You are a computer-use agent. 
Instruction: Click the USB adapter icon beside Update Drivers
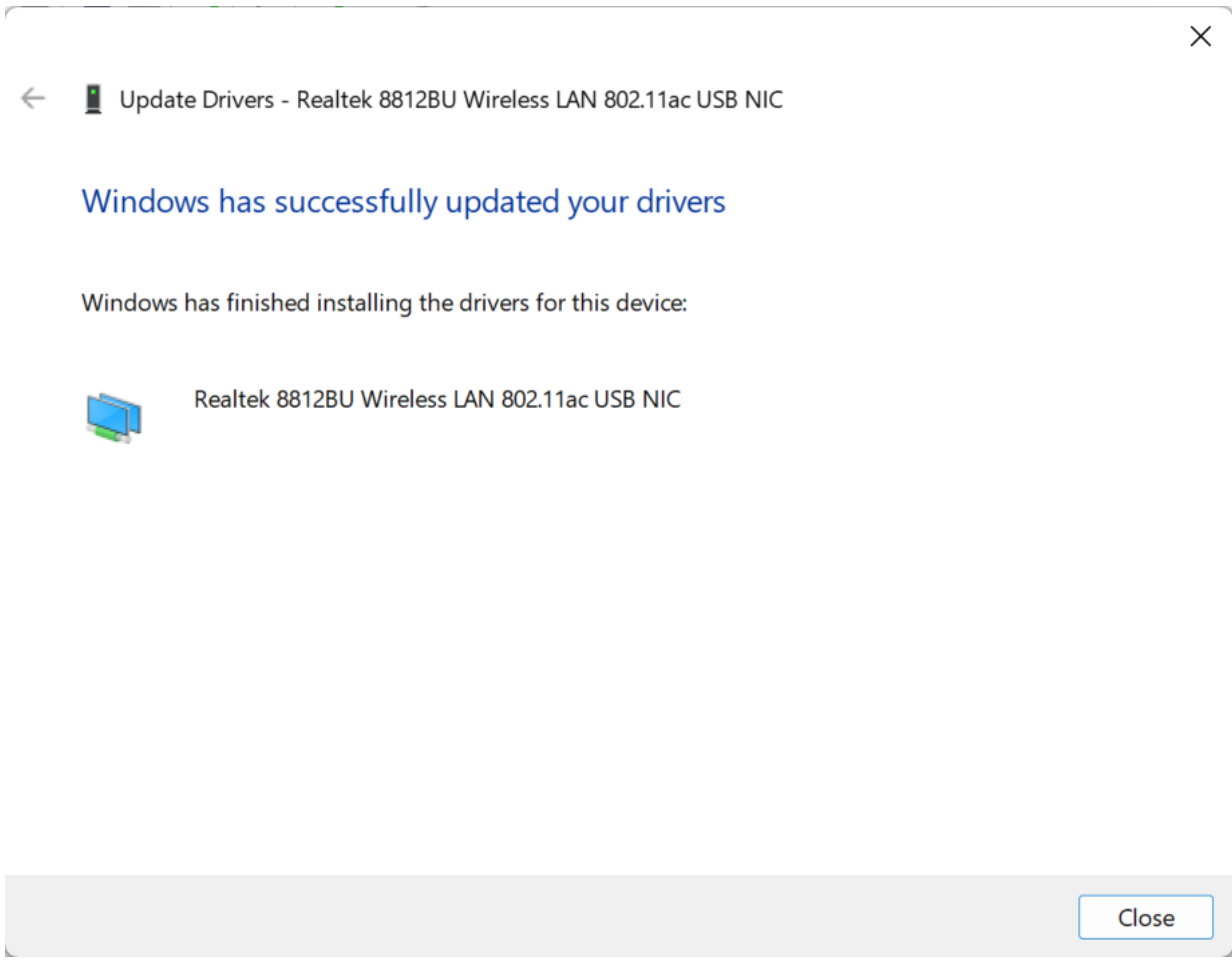[x=93, y=99]
